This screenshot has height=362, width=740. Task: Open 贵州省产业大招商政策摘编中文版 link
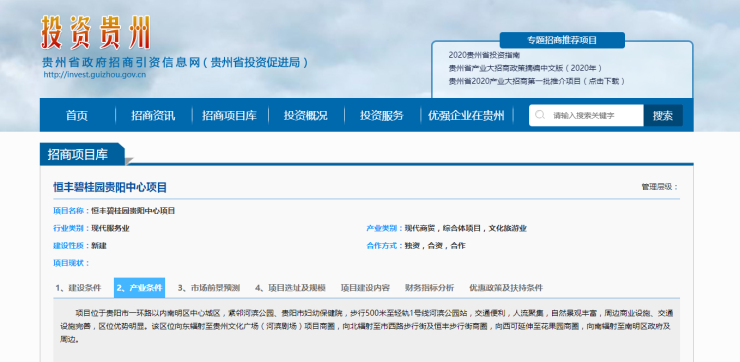(x=525, y=68)
